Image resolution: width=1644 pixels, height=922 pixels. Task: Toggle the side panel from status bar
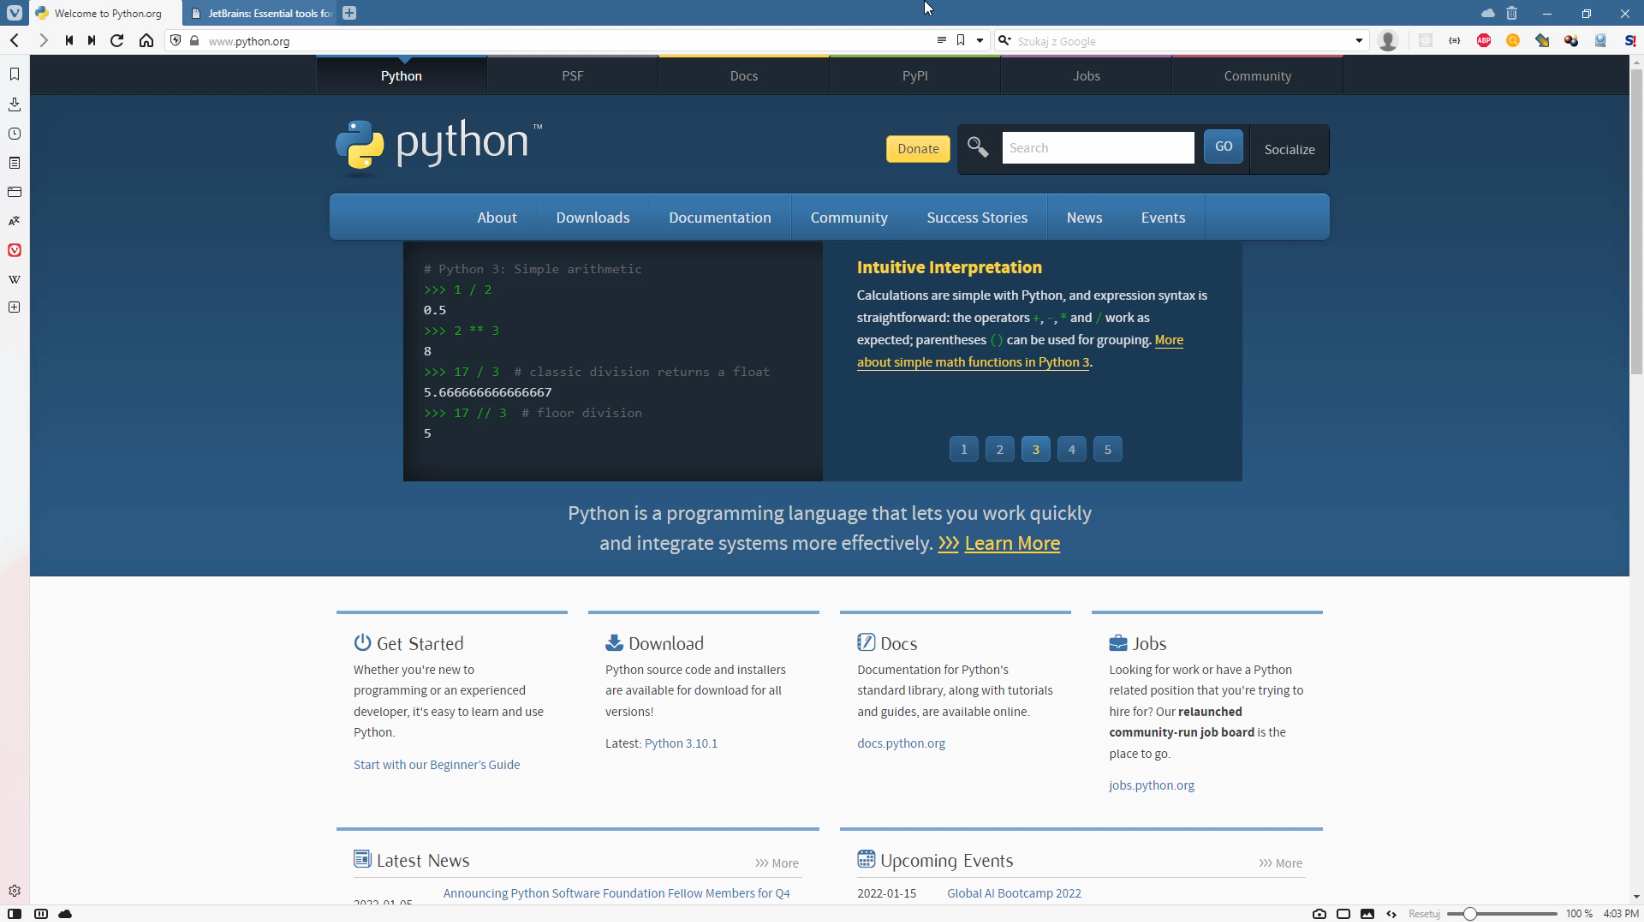click(x=14, y=914)
